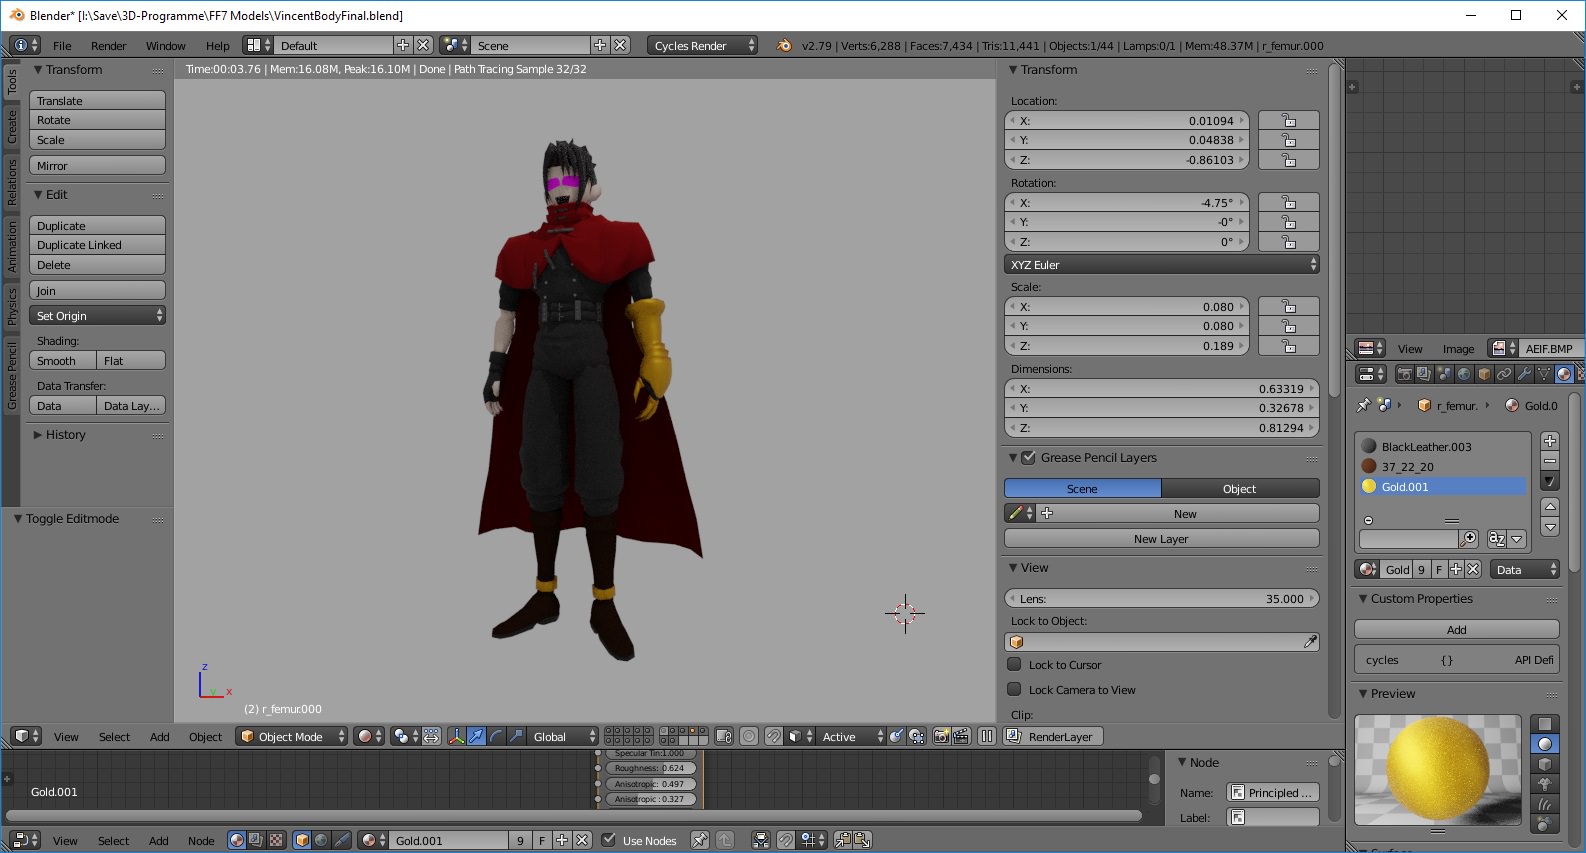Select Compositing node tree type icon
This screenshot has height=853, width=1586.
pyautogui.click(x=256, y=840)
